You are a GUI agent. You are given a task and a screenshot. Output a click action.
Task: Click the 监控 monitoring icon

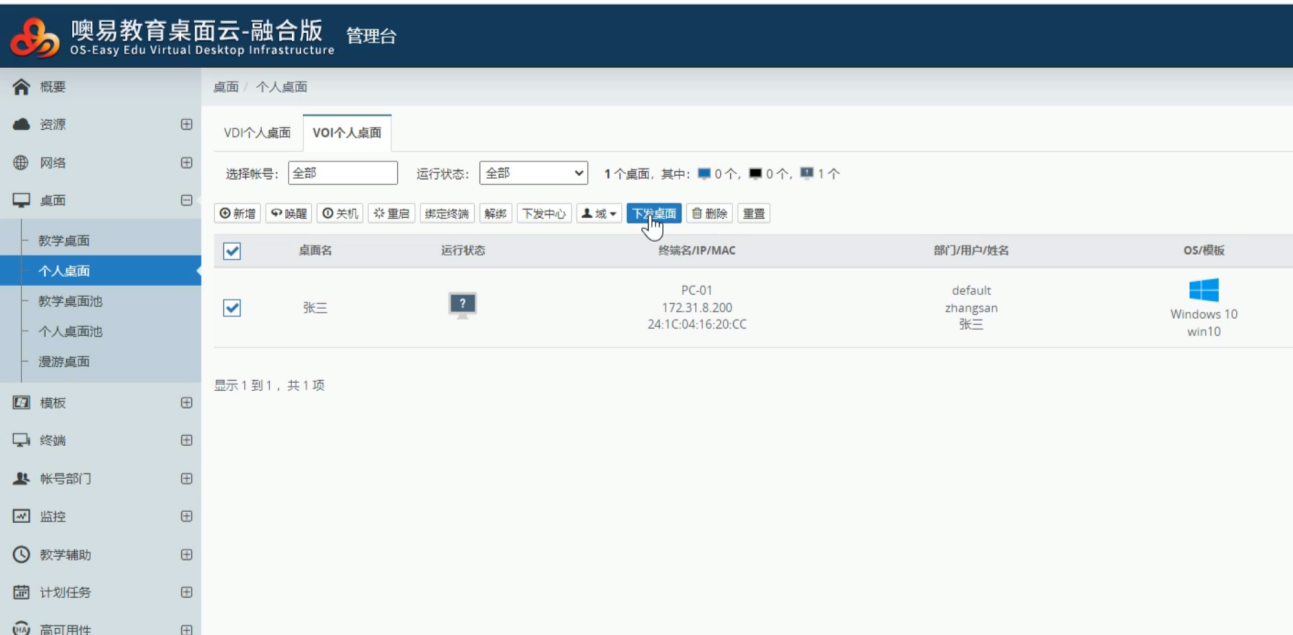pos(20,517)
